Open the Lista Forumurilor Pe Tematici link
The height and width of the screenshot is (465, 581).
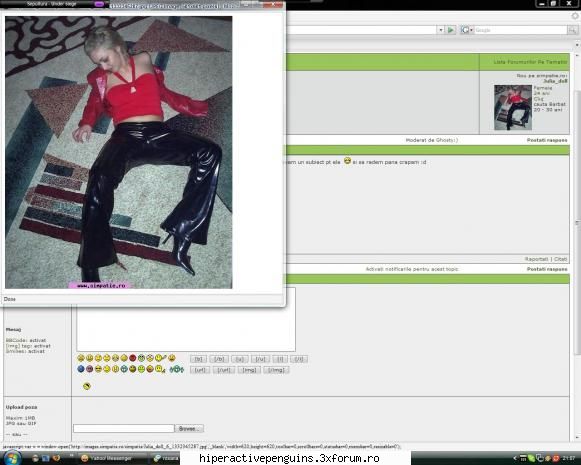pos(530,62)
